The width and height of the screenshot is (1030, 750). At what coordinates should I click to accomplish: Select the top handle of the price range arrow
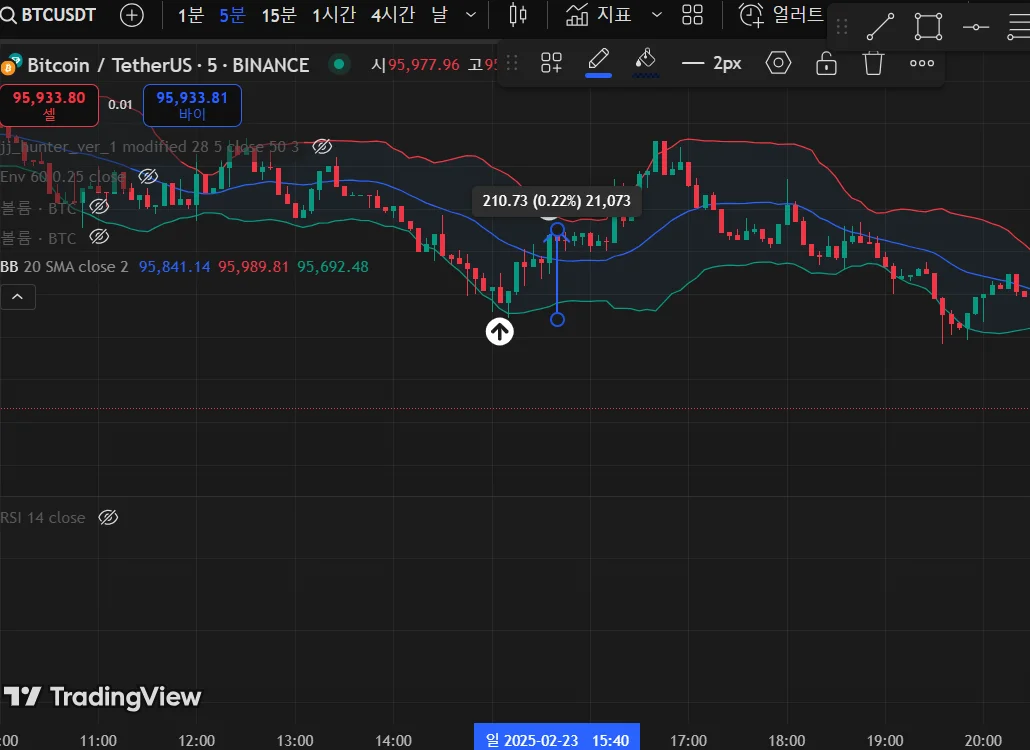point(557,229)
